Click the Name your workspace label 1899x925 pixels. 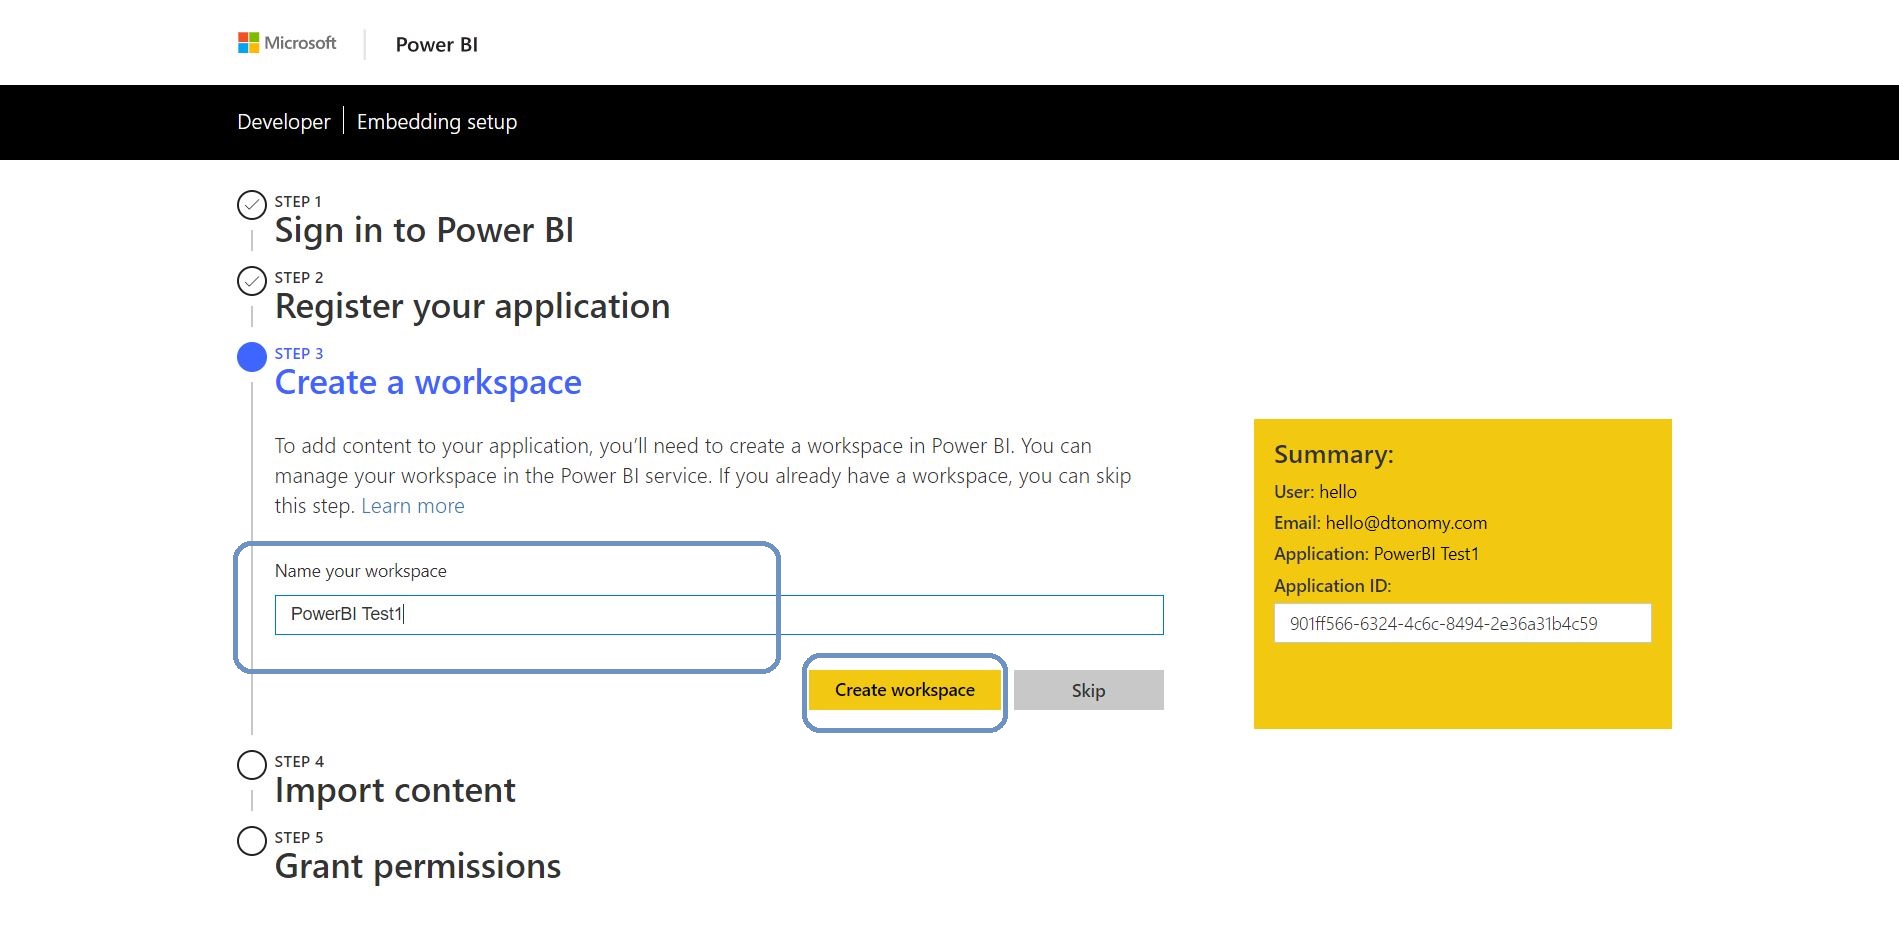pyautogui.click(x=360, y=571)
